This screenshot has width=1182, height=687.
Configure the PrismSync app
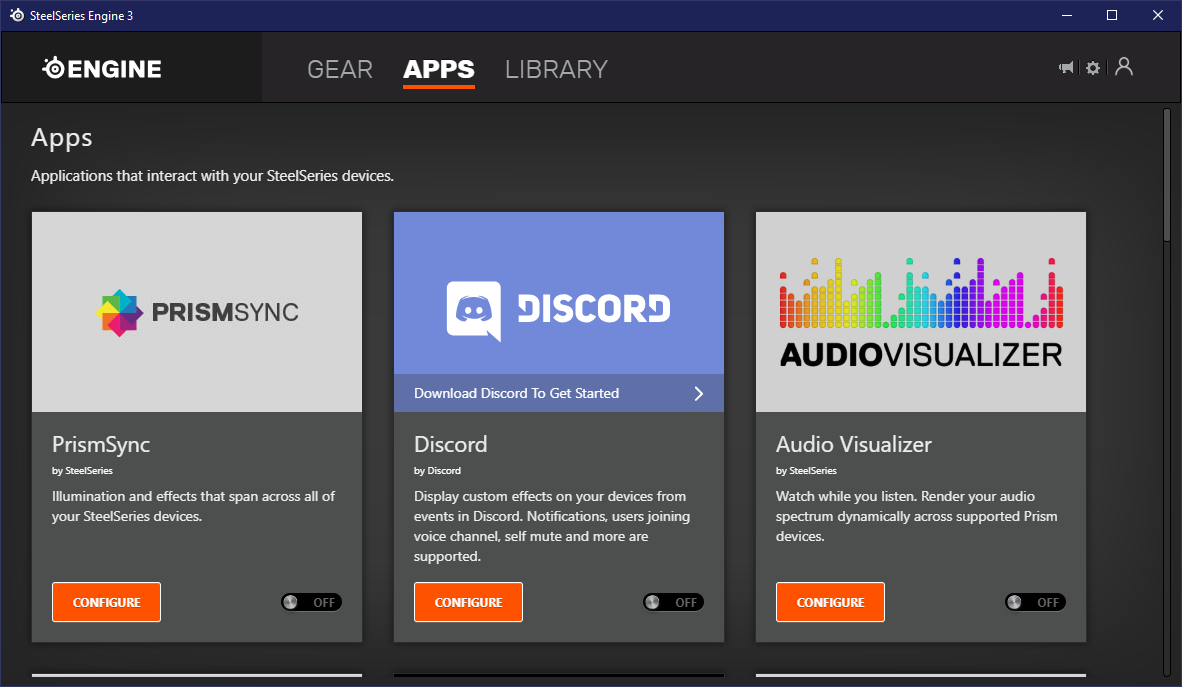click(x=106, y=602)
